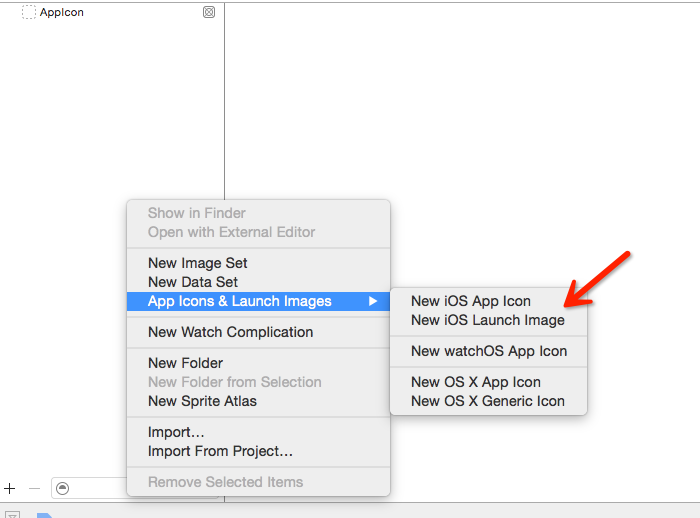Toggle the bottom-left debug area icon
700x518 pixels.
pyautogui.click(x=12, y=515)
